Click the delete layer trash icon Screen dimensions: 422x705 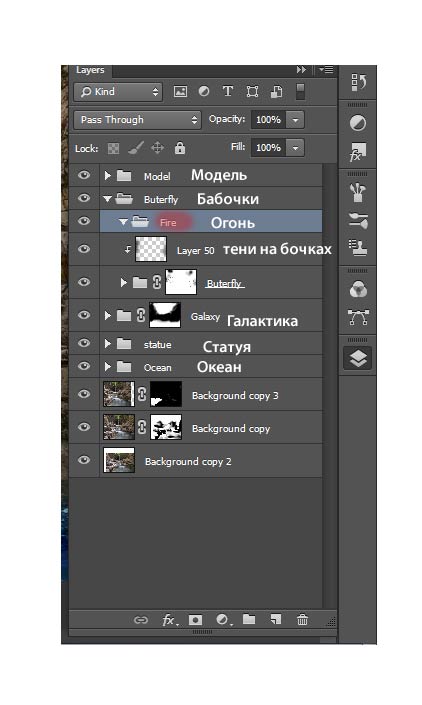point(302,620)
